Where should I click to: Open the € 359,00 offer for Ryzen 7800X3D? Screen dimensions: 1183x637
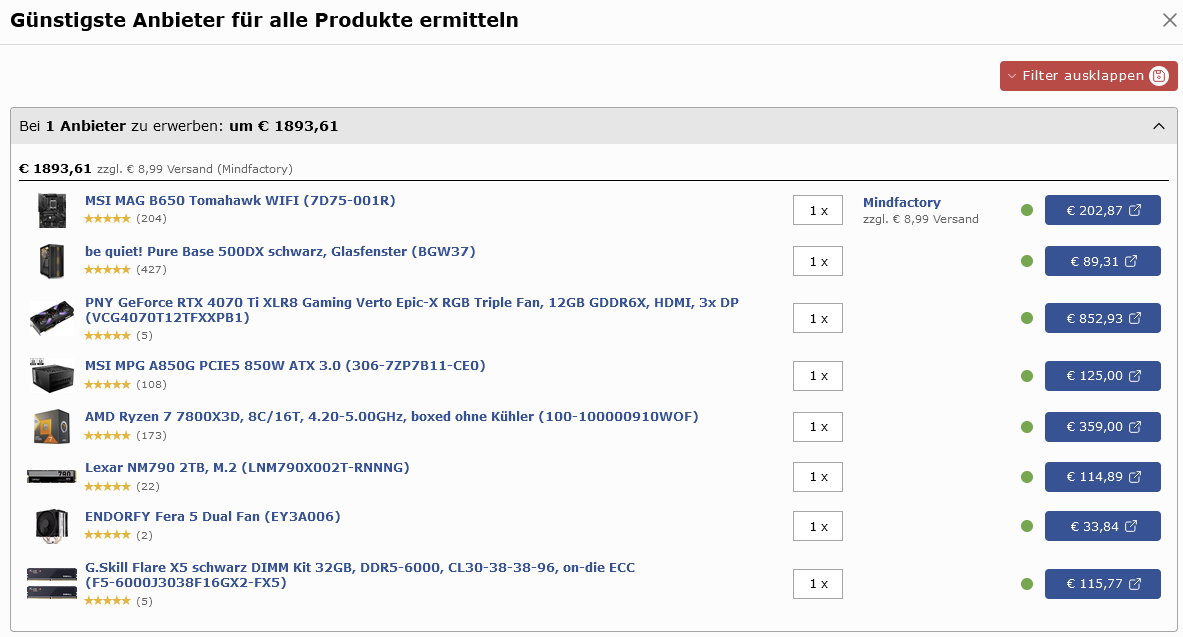click(1102, 426)
